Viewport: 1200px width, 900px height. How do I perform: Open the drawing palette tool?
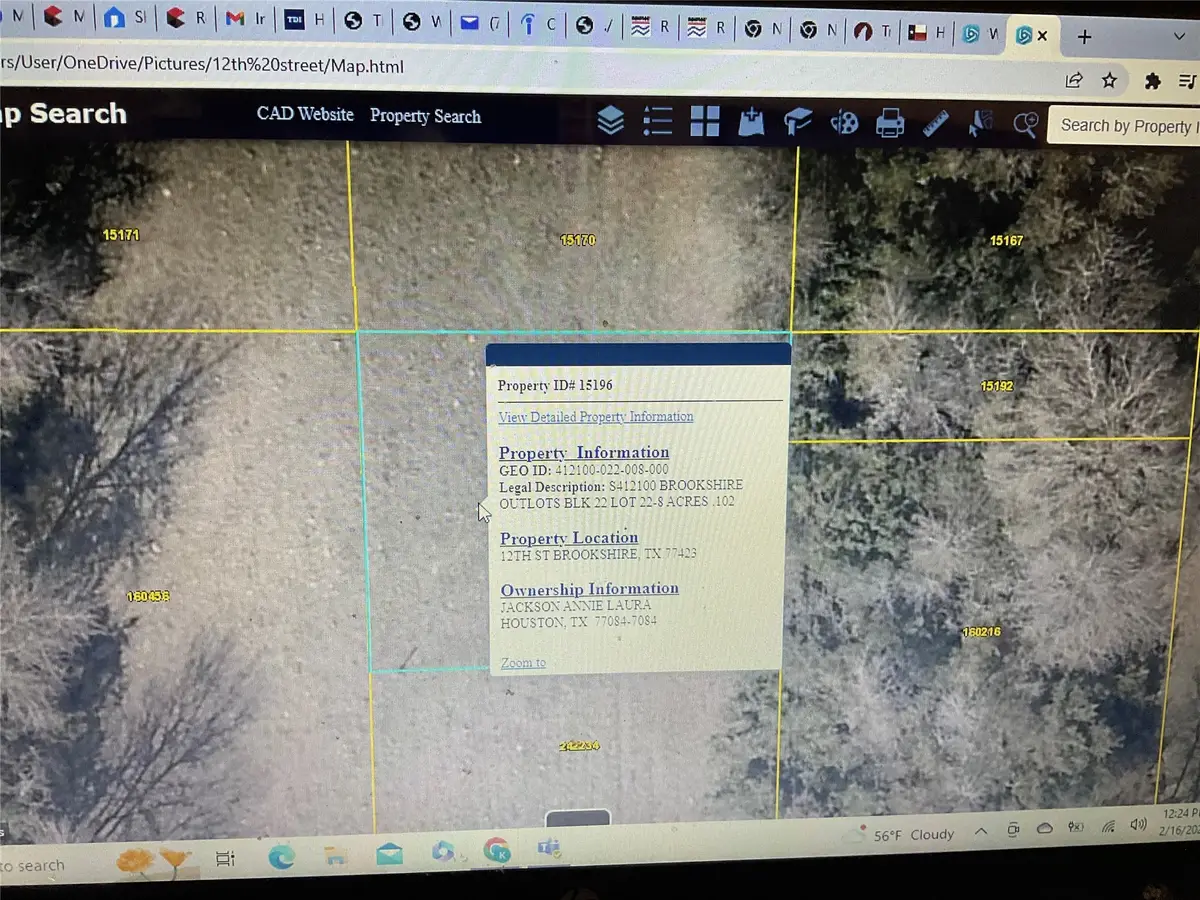(x=843, y=122)
